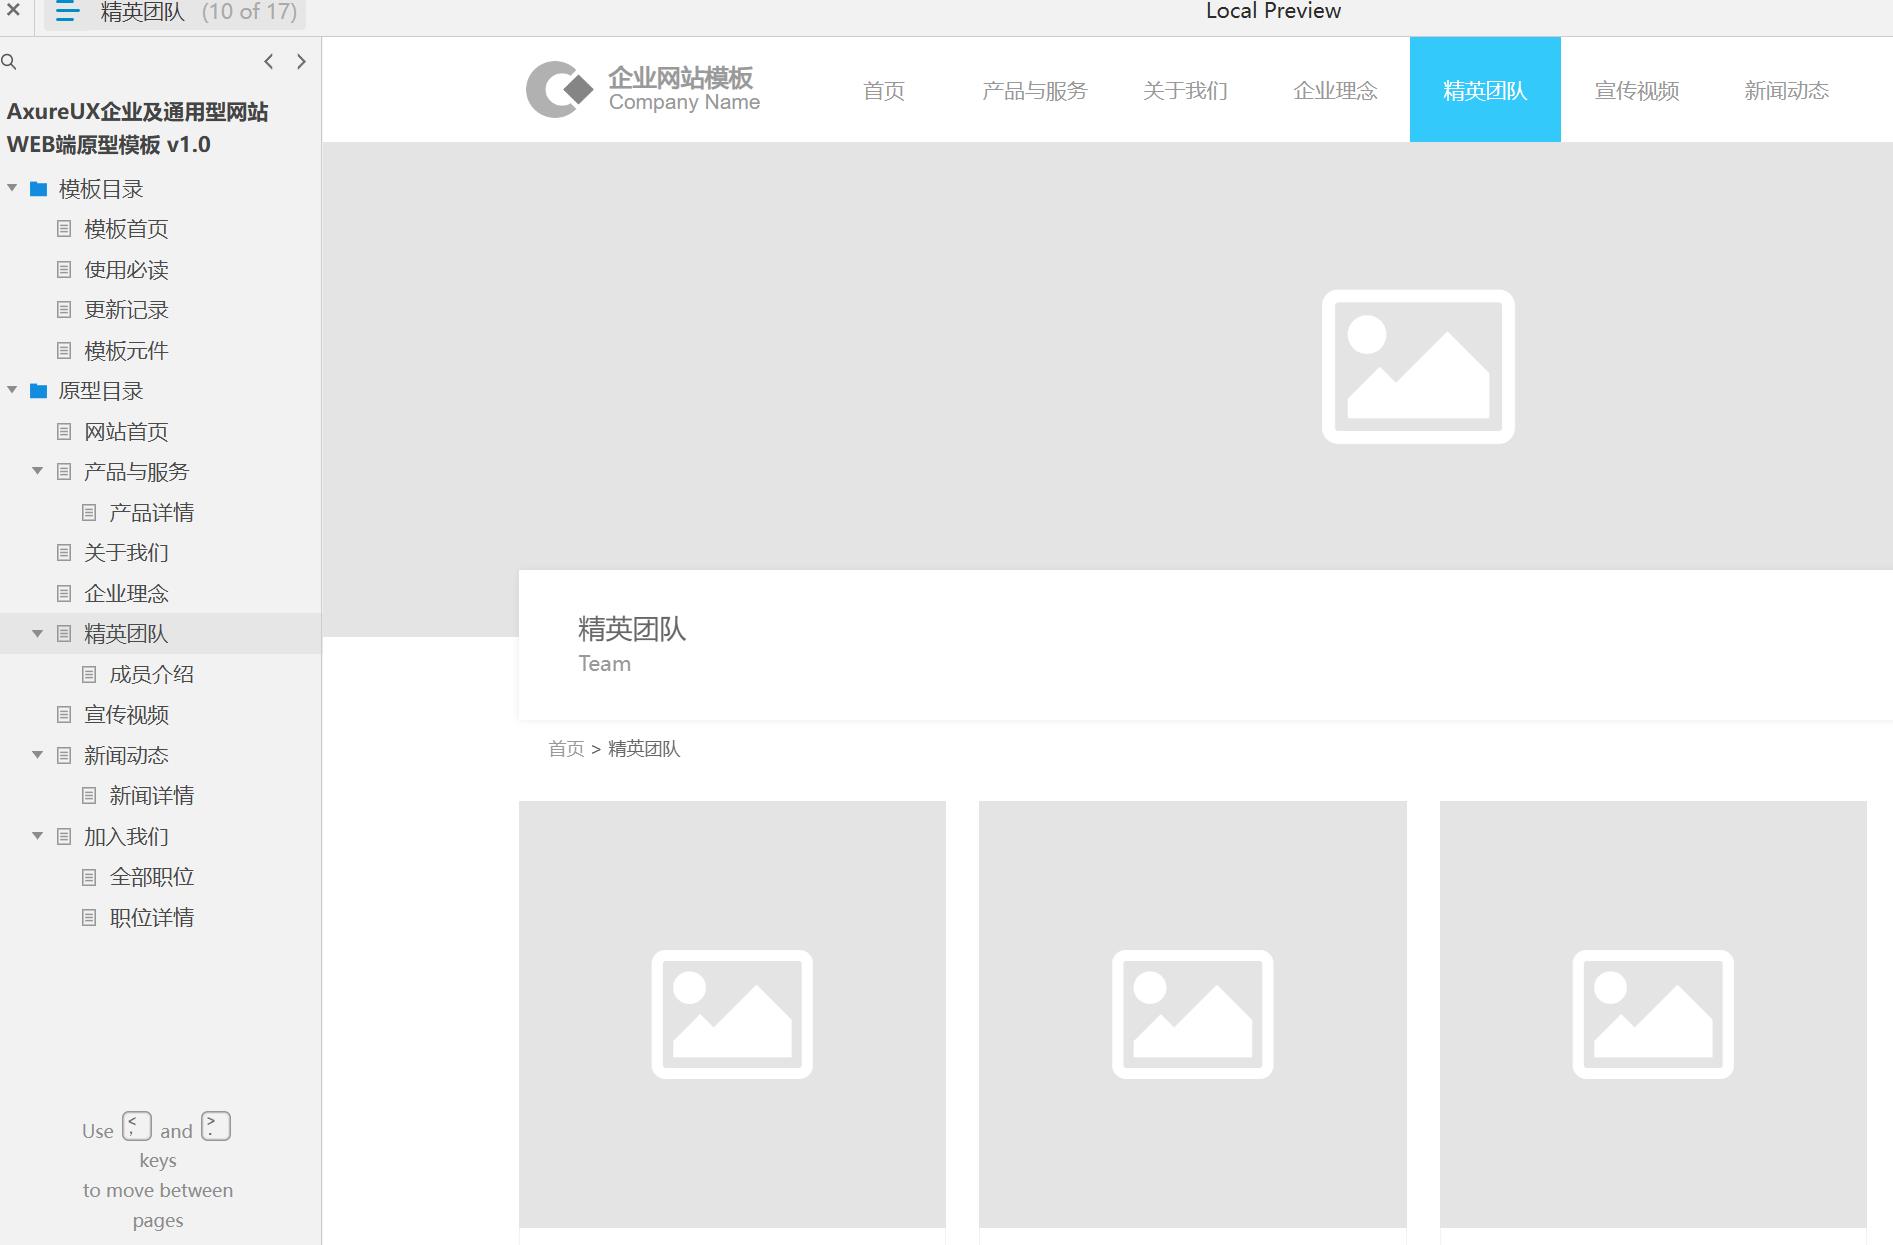Screen dimensions: 1893x1245
Task: Click 新闻动态 in the top navigation
Action: click(1786, 91)
